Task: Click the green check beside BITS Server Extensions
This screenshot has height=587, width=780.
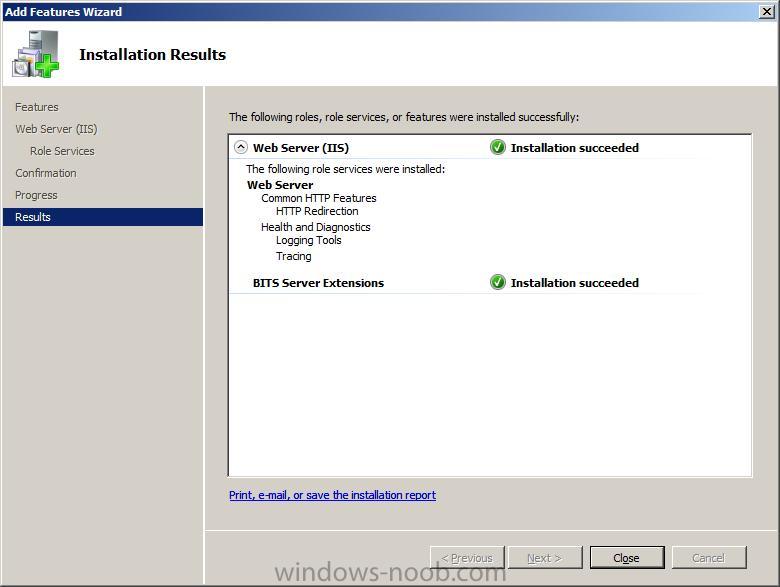Action: [x=497, y=282]
